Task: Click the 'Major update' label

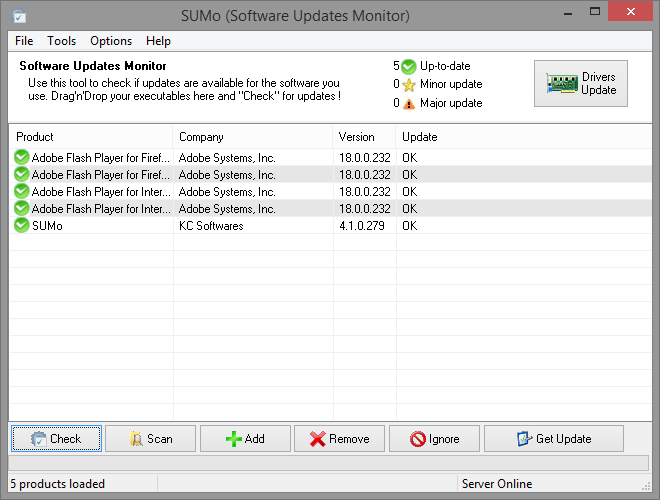Action: (451, 103)
